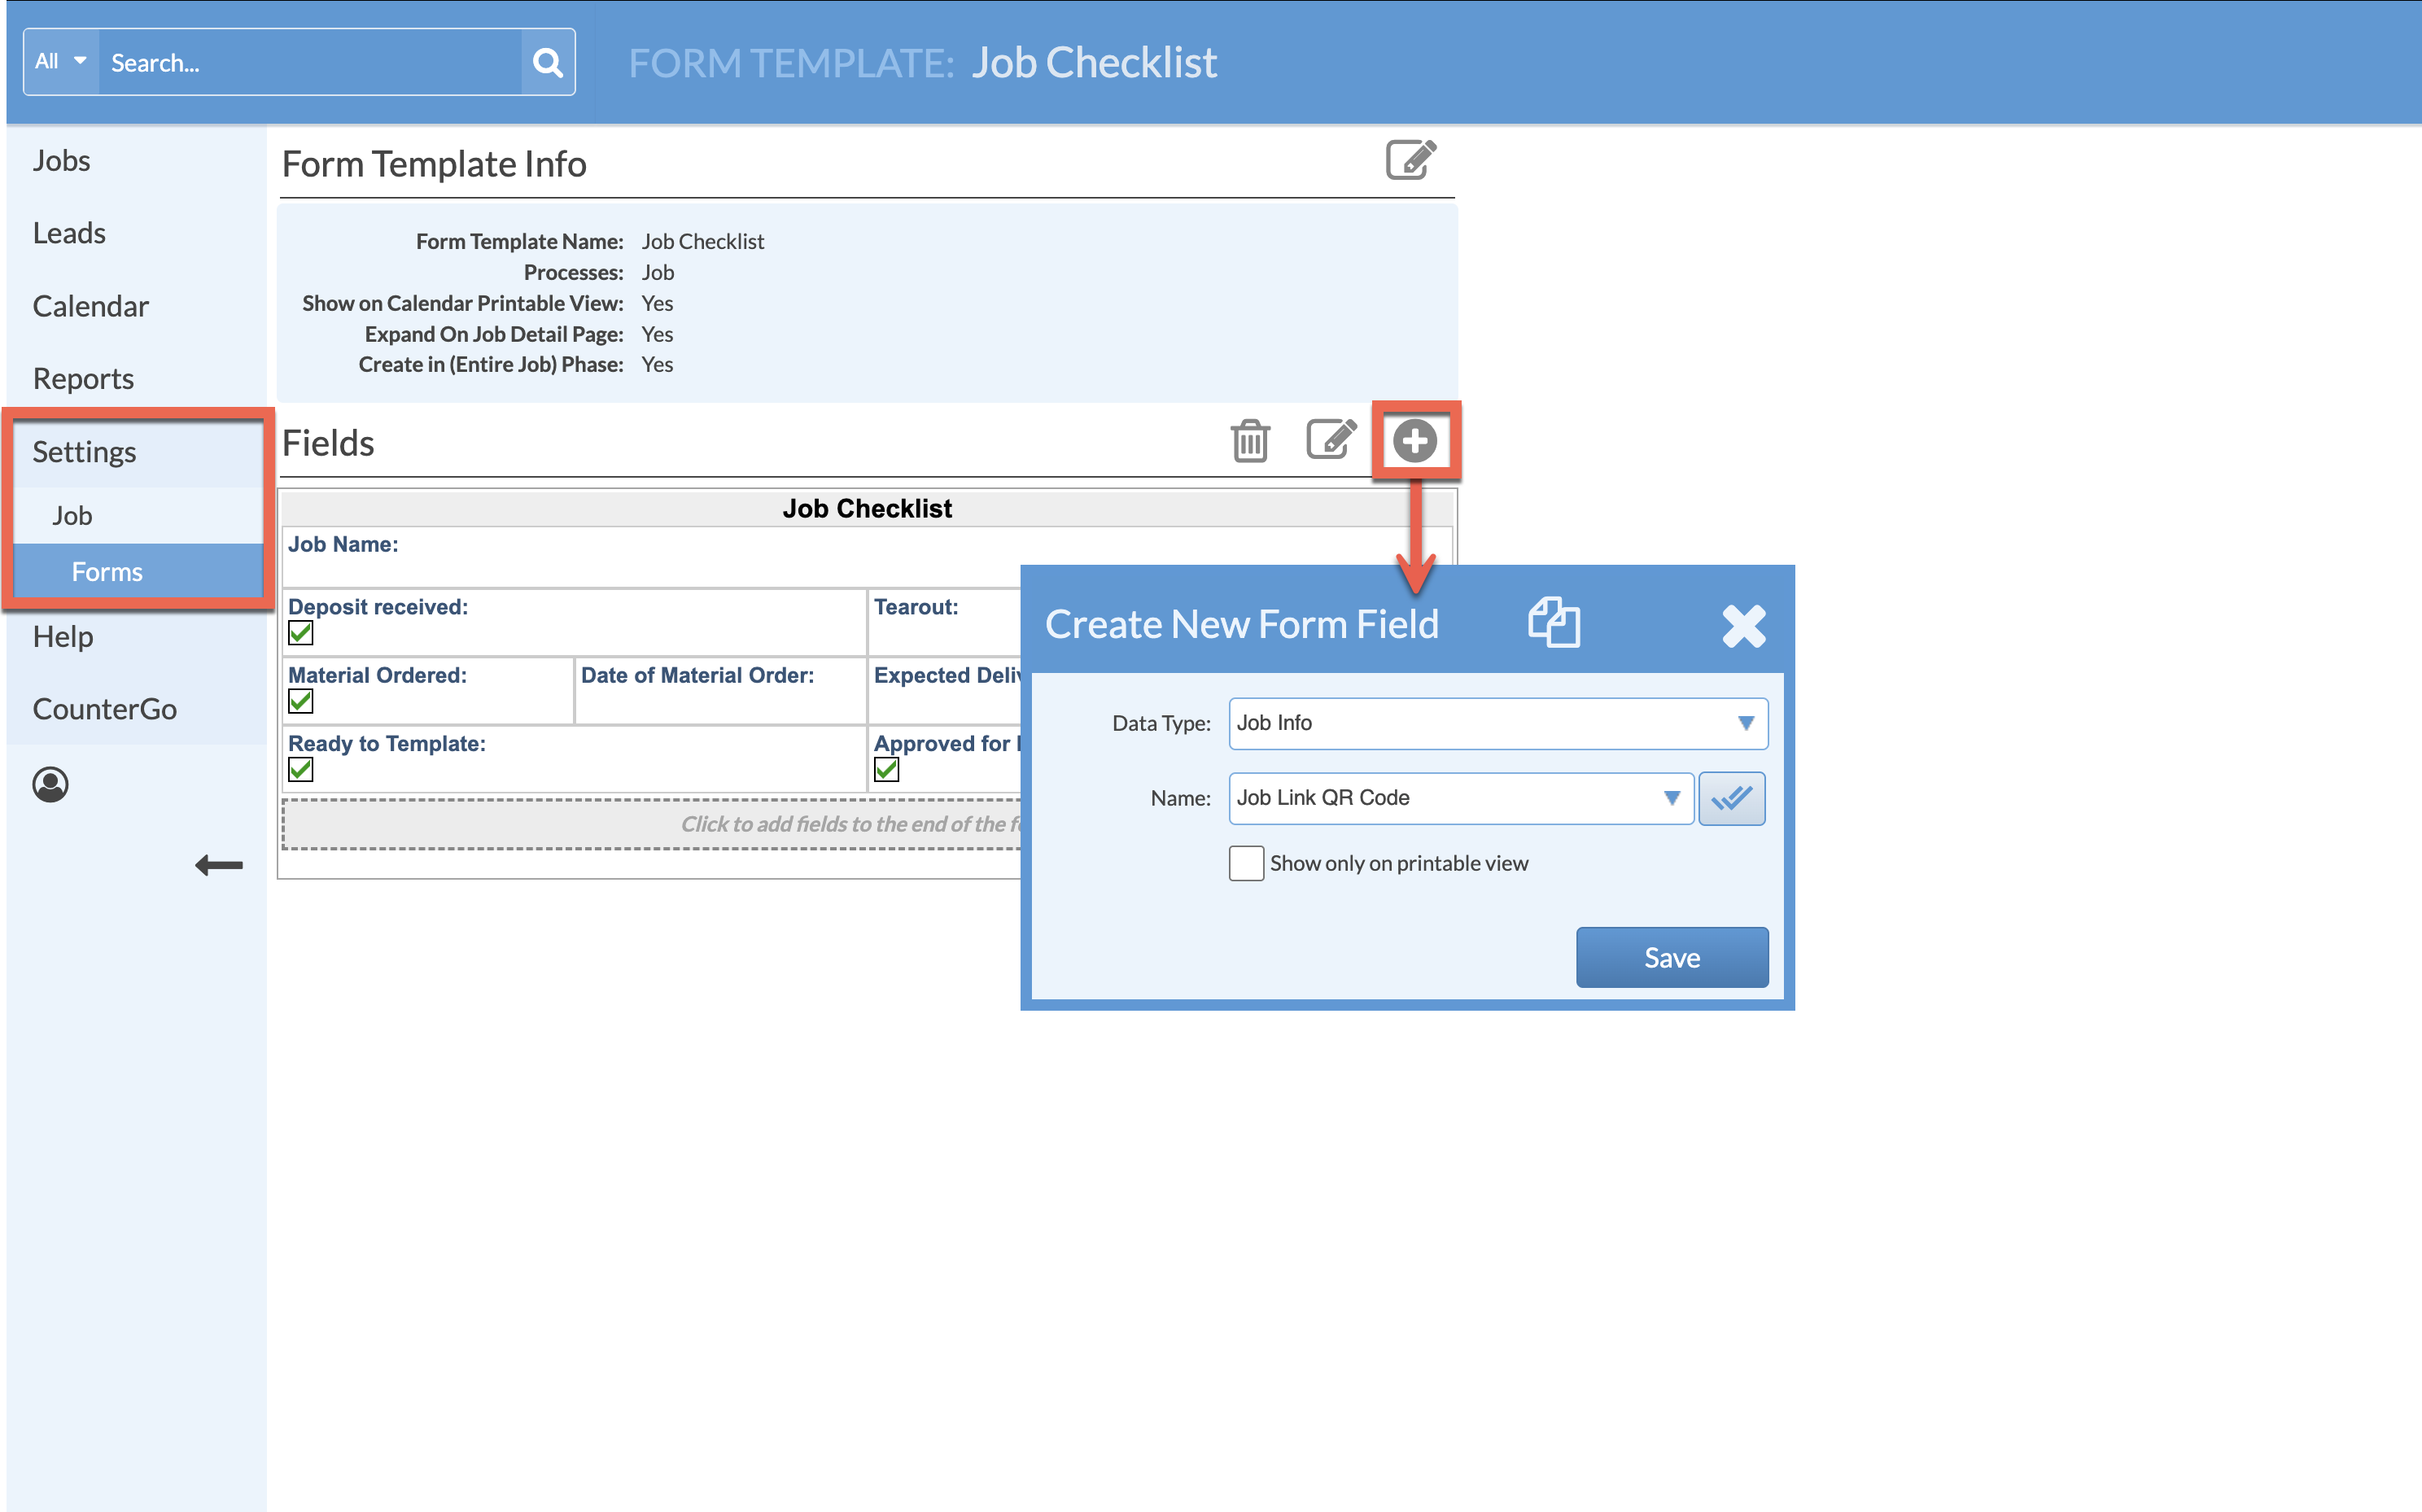The width and height of the screenshot is (2422, 1512).
Task: Click in the Search input field
Action: (310, 62)
